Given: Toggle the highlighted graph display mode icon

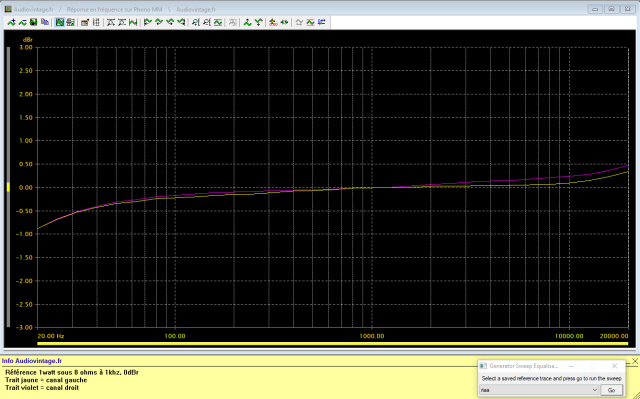Looking at the screenshot, I should click(x=60, y=22).
